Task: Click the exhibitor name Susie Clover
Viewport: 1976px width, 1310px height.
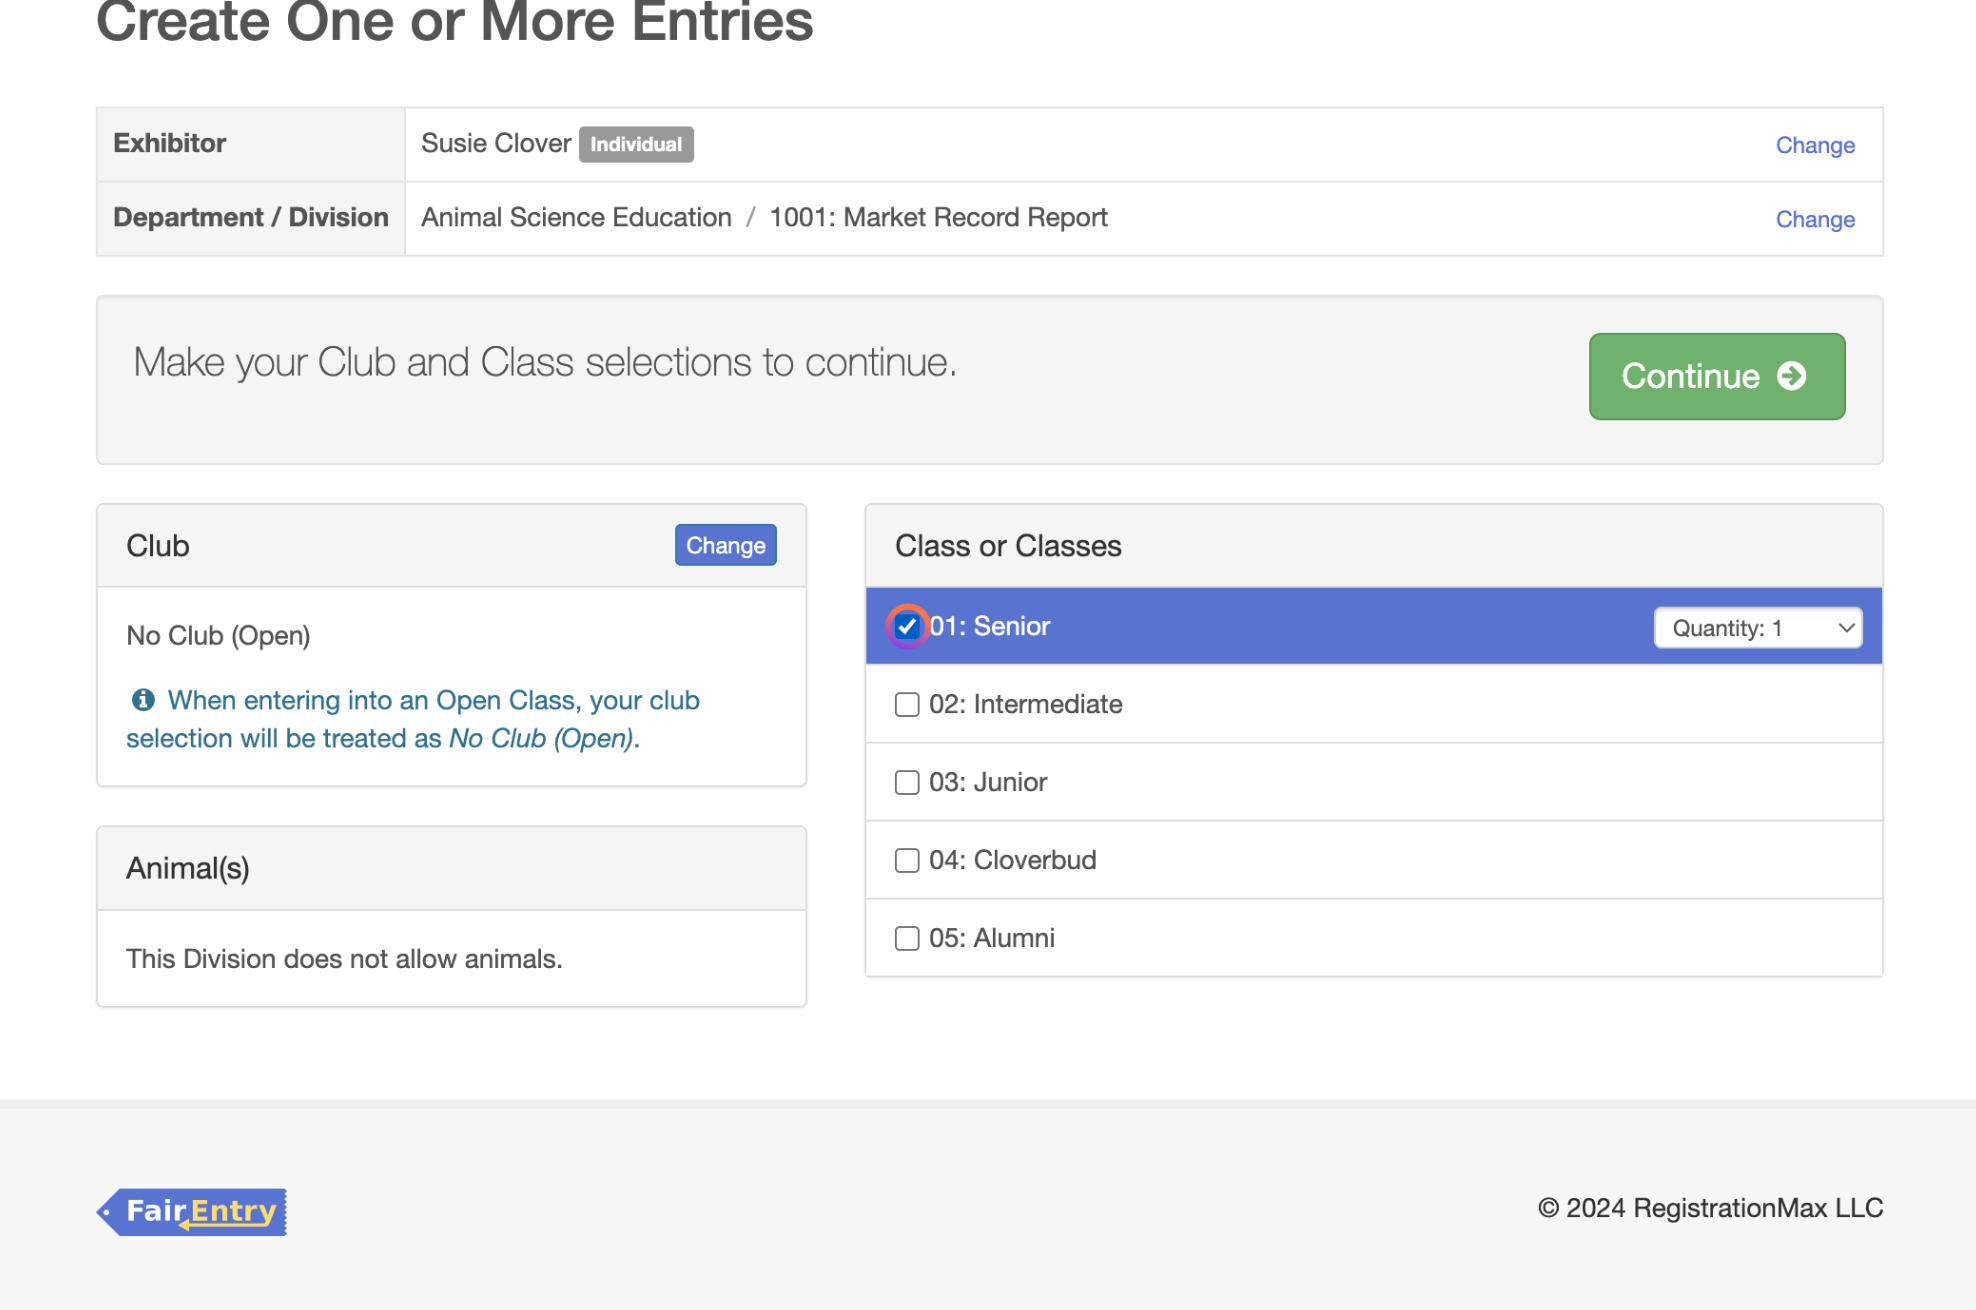Action: click(x=496, y=143)
